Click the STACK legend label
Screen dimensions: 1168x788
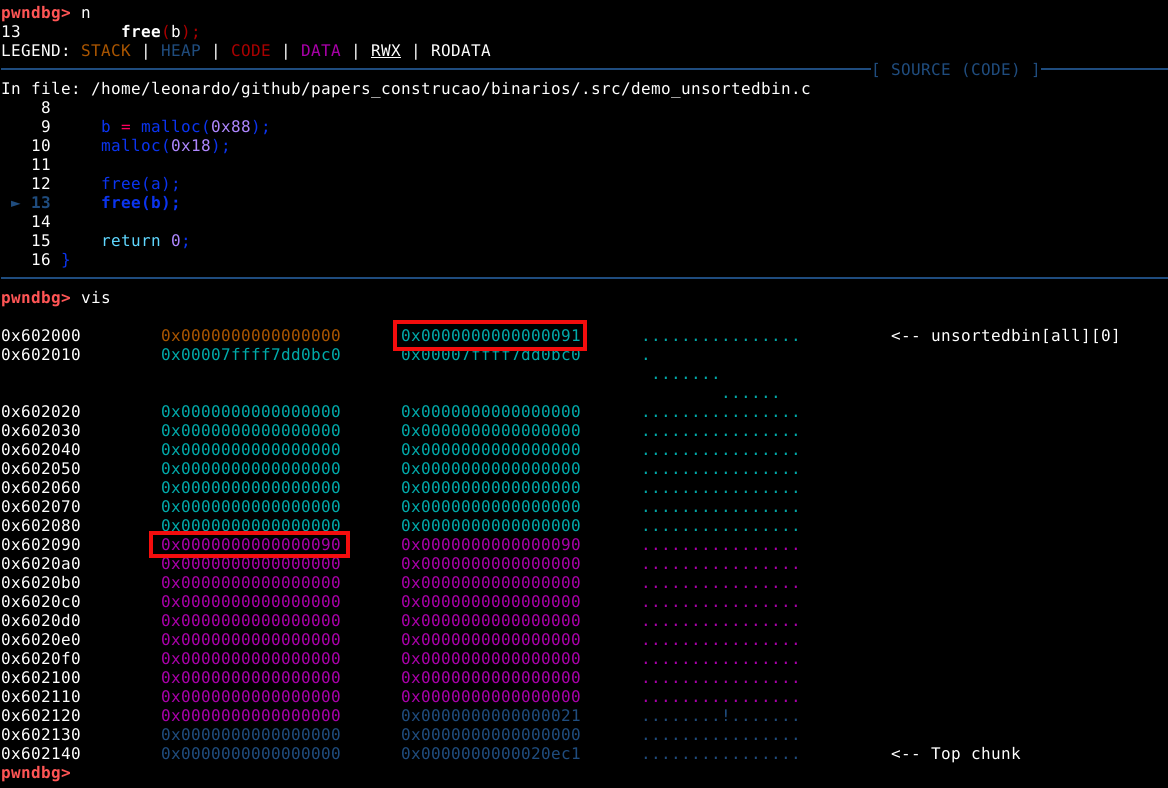pos(105,50)
